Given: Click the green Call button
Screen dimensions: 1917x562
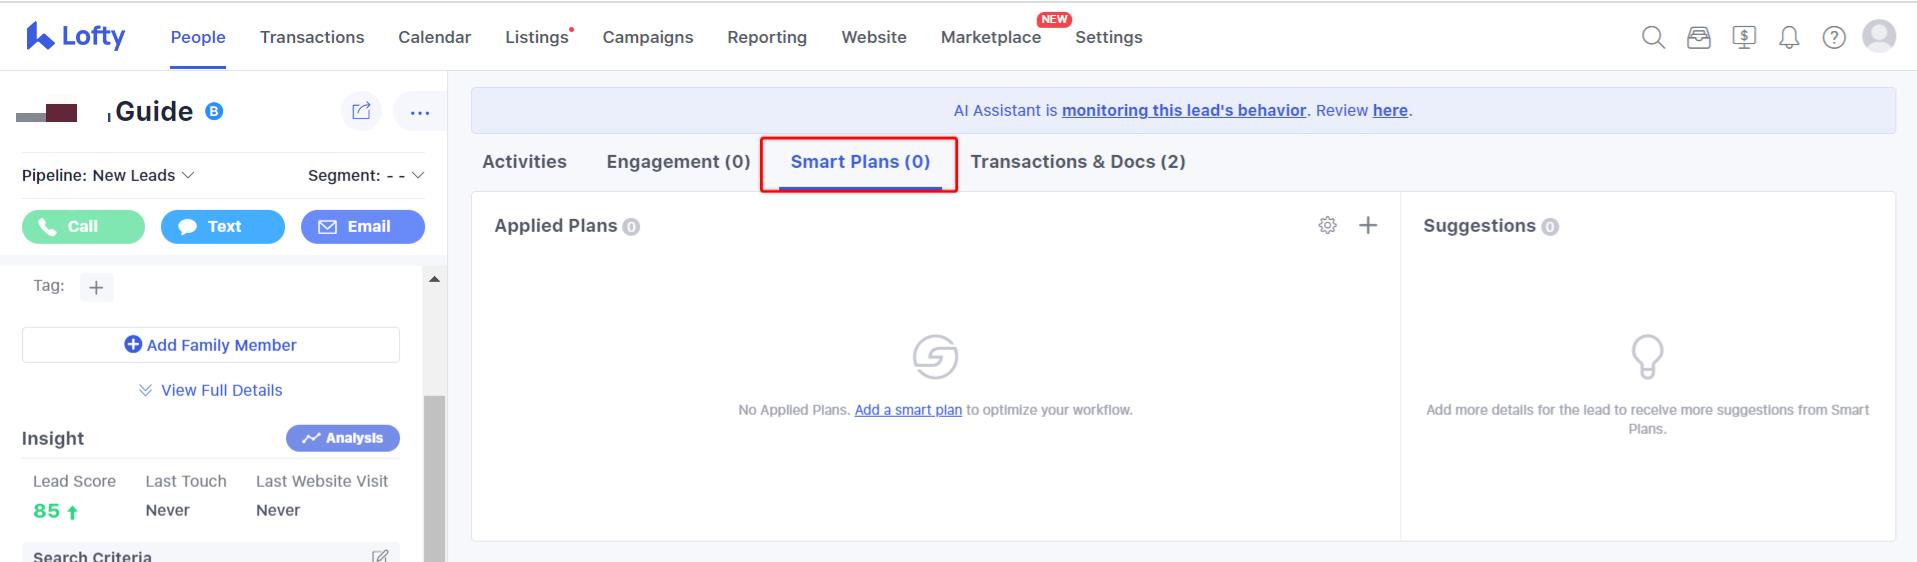Looking at the screenshot, I should point(83,227).
